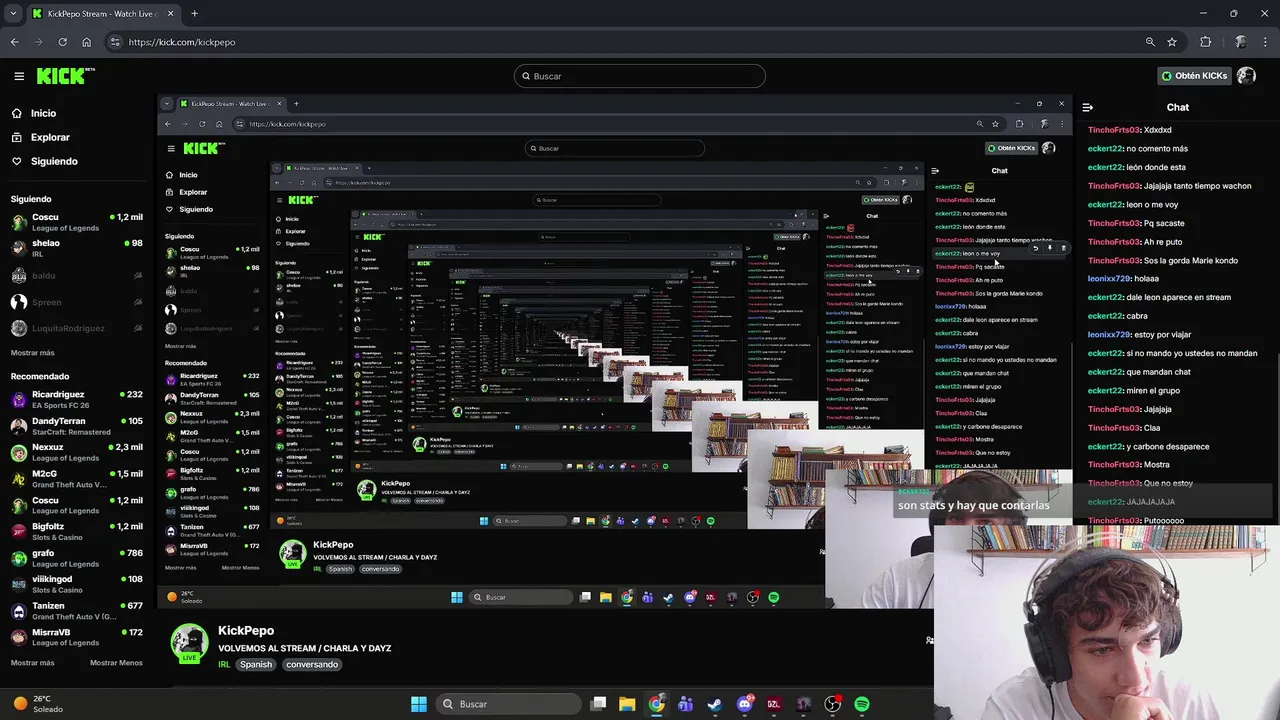Open the browser extensions puzzle icon
The height and width of the screenshot is (720, 1280).
(x=1206, y=42)
